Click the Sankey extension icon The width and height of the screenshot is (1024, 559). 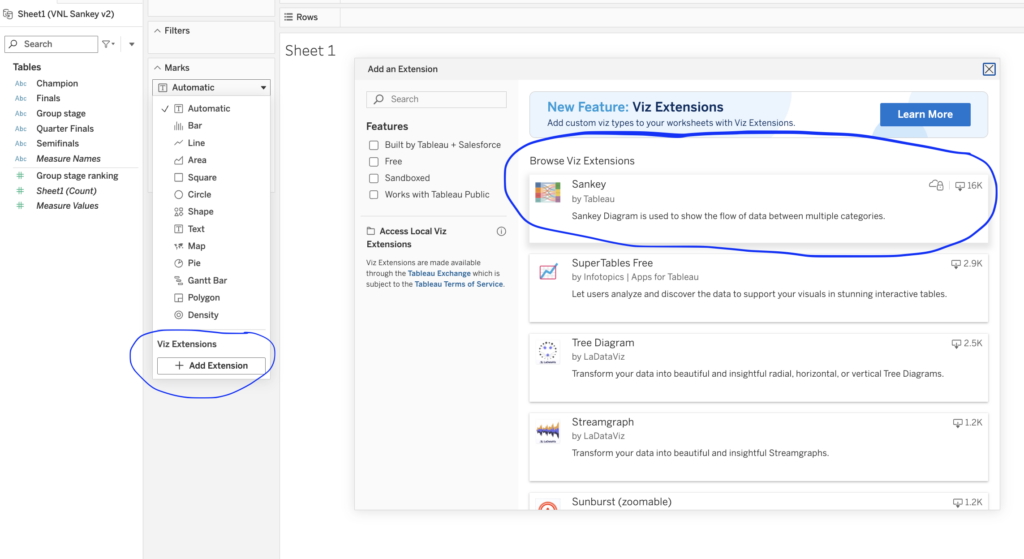[x=547, y=193]
